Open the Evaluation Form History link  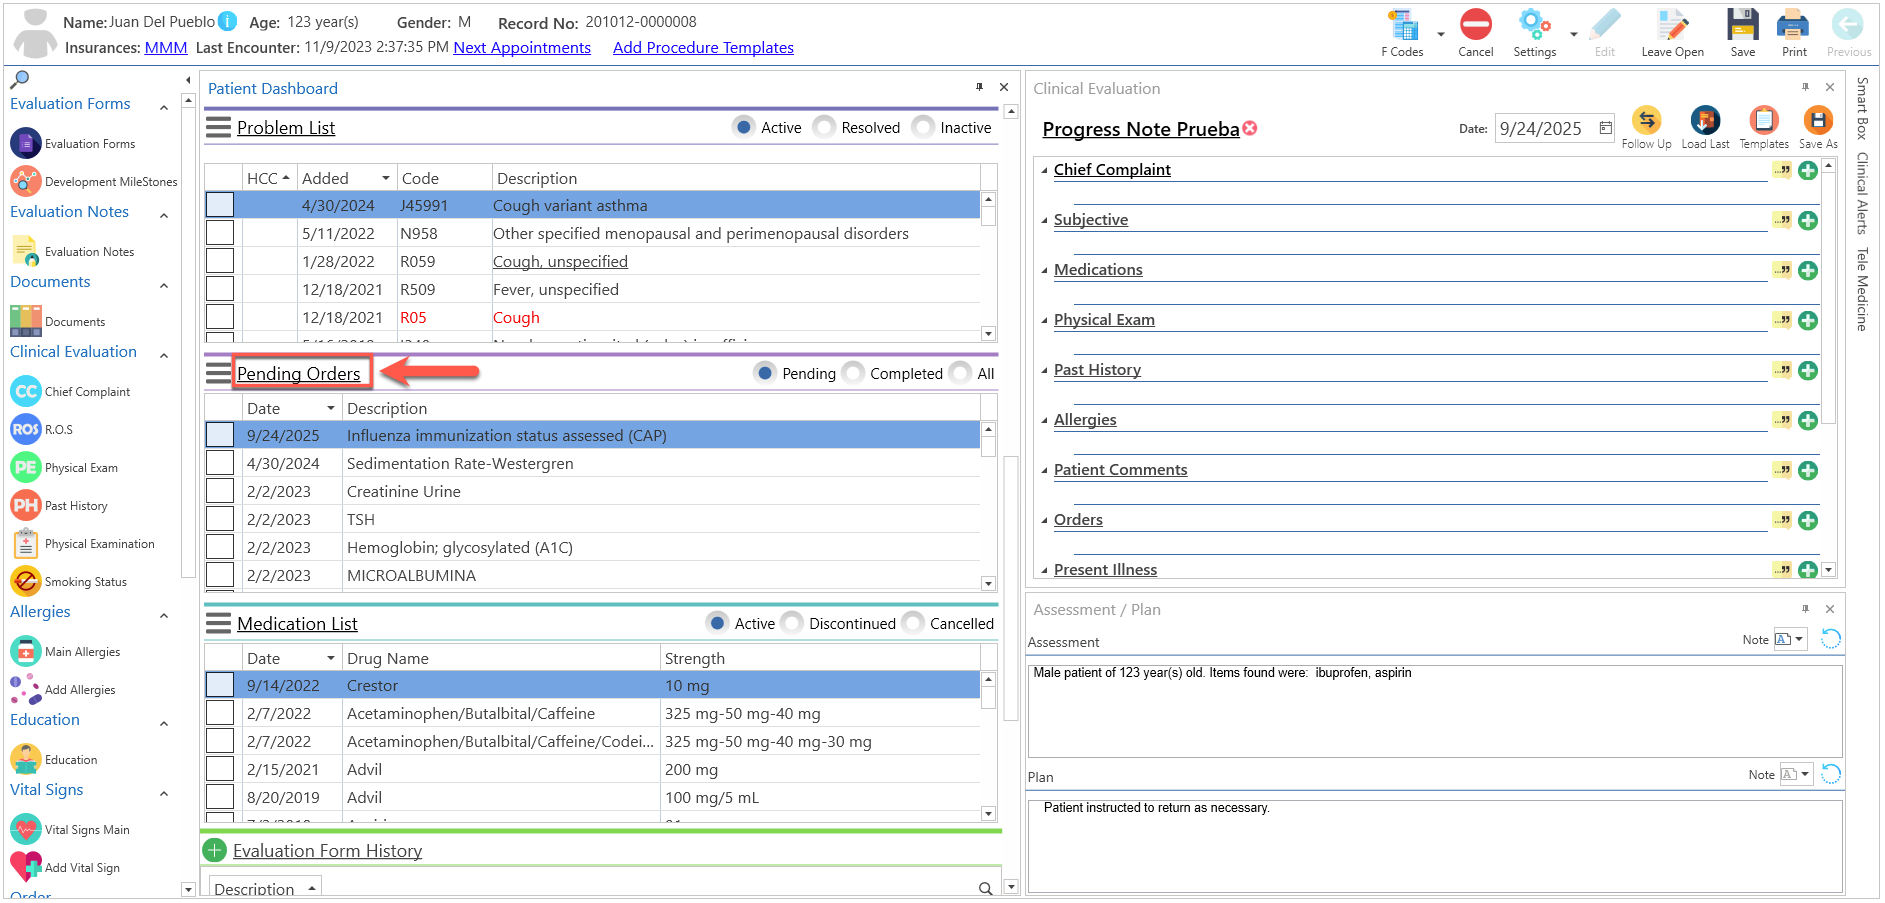coord(327,851)
